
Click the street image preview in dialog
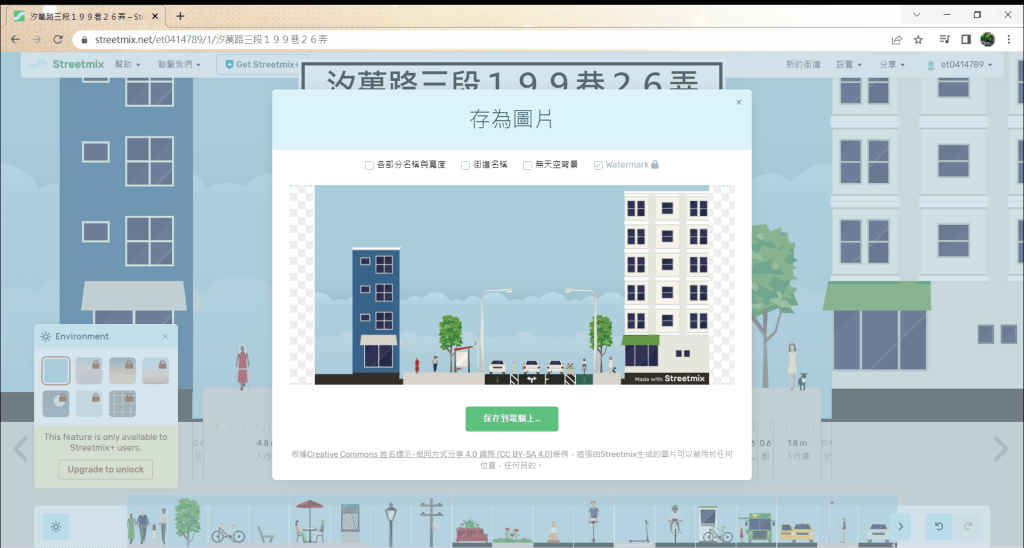tap(512, 285)
